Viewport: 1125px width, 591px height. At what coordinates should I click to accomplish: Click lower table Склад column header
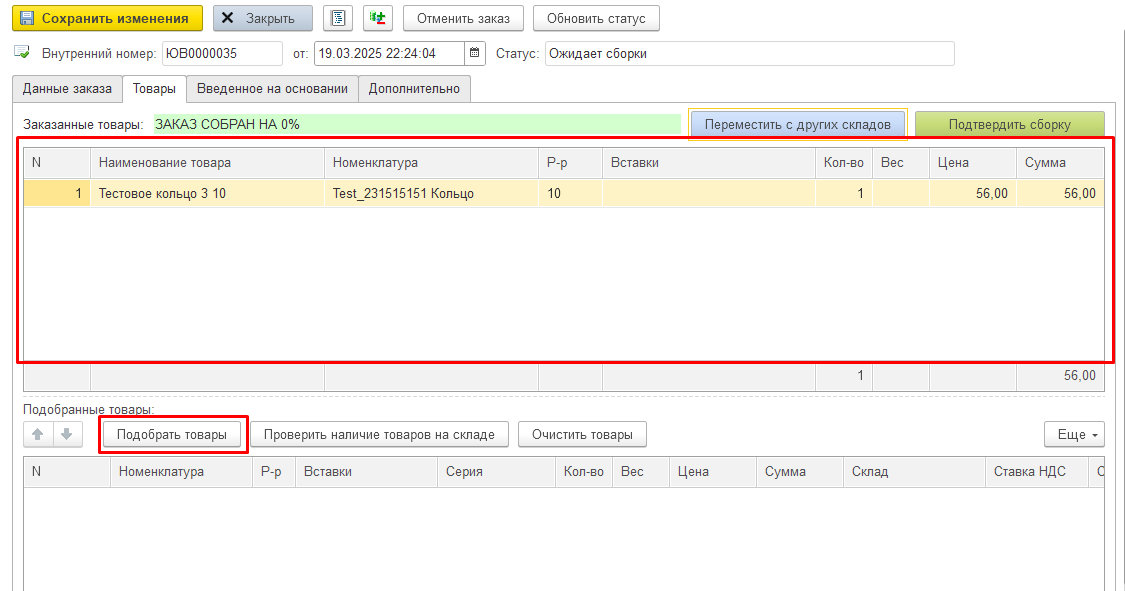coord(914,472)
